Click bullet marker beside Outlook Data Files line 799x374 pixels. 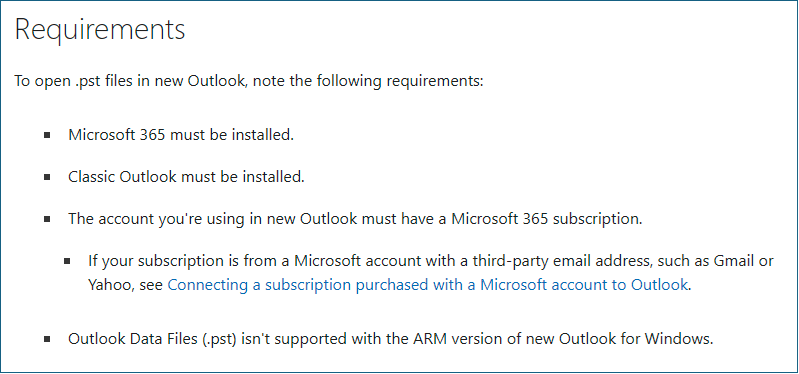pos(47,339)
